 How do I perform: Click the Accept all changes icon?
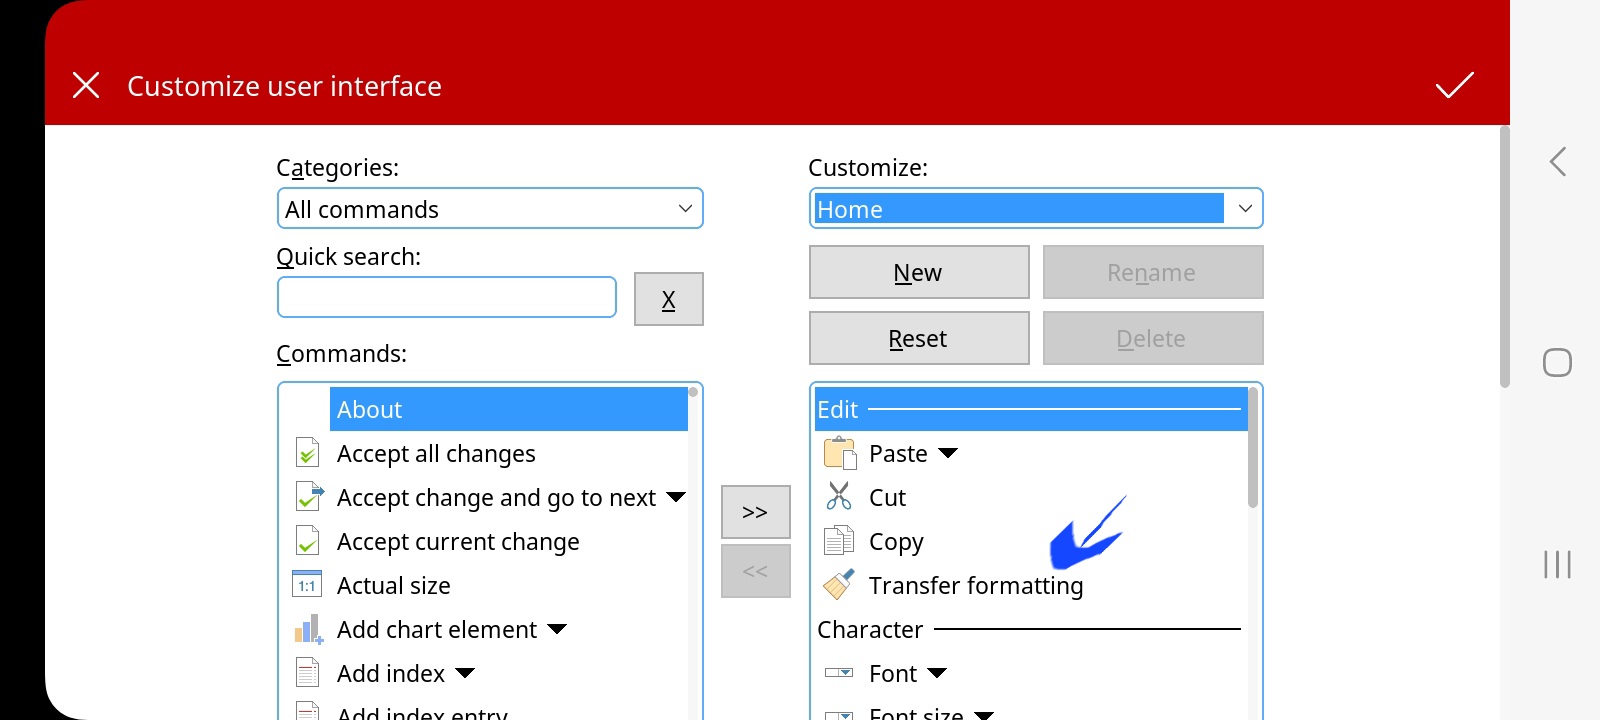point(308,453)
